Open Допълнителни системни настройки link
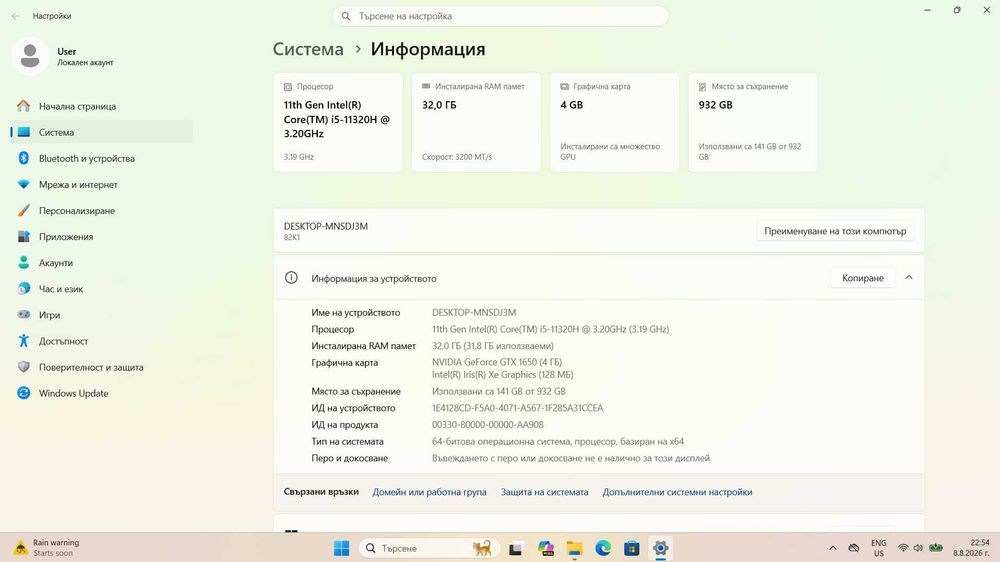This screenshot has height=562, width=1000. (677, 492)
